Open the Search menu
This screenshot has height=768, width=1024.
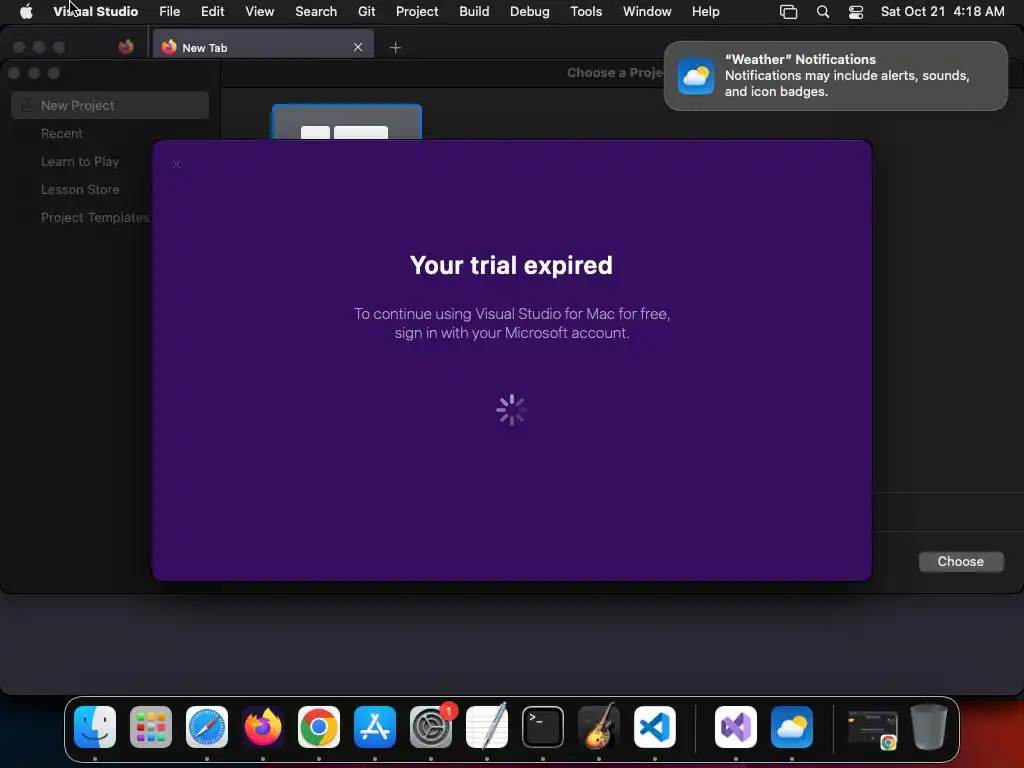[x=316, y=11]
